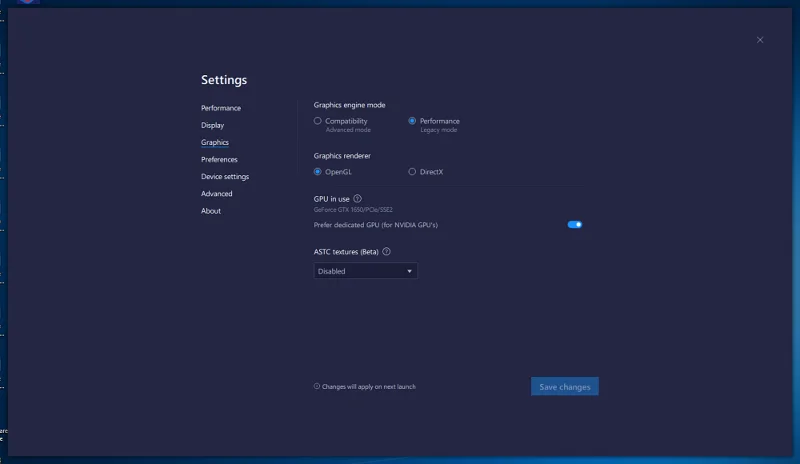Viewport: 800px width, 464px height.
Task: Open the Display settings tab
Action: (212, 125)
